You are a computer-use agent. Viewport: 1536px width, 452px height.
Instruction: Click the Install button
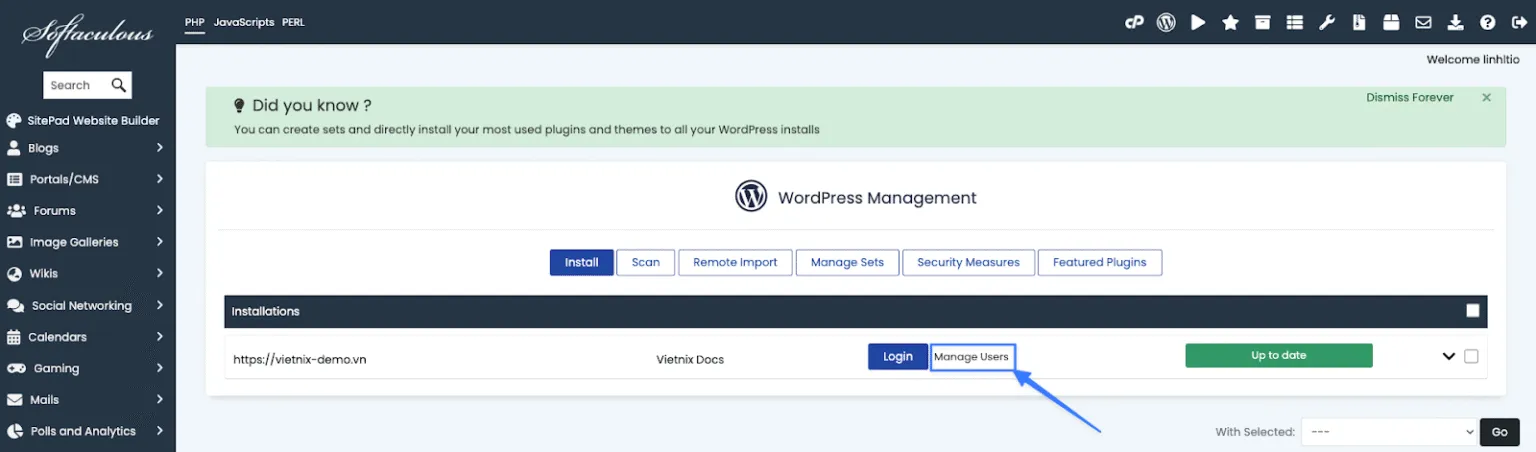click(581, 262)
